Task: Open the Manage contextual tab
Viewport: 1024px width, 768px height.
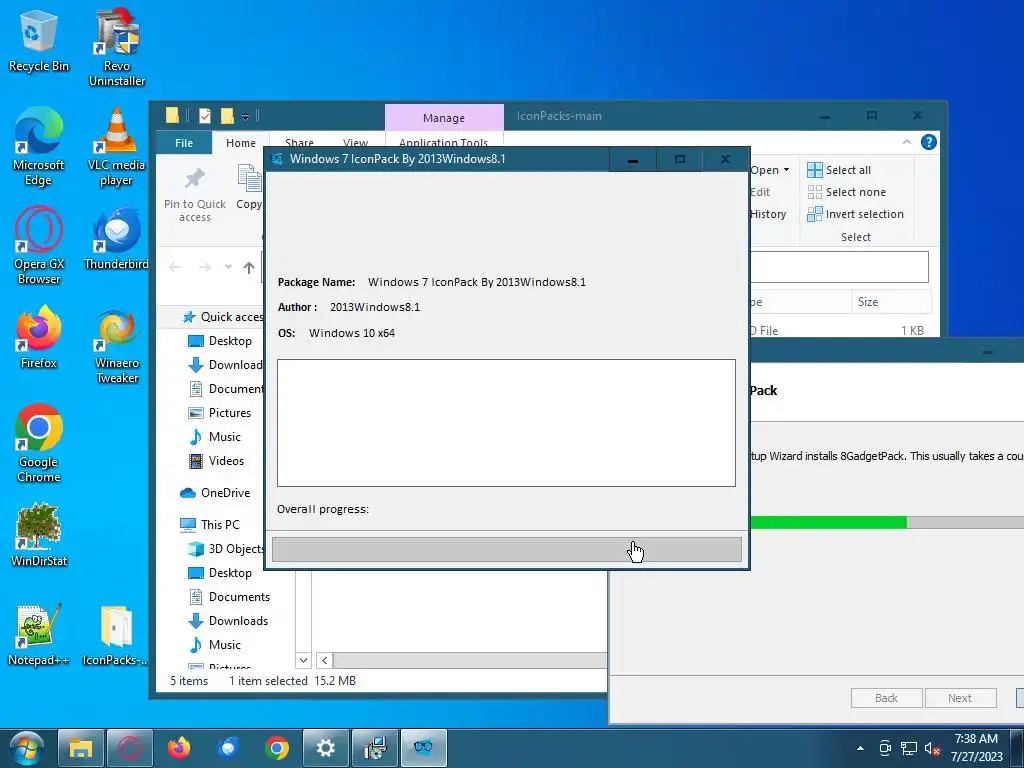Action: click(444, 118)
